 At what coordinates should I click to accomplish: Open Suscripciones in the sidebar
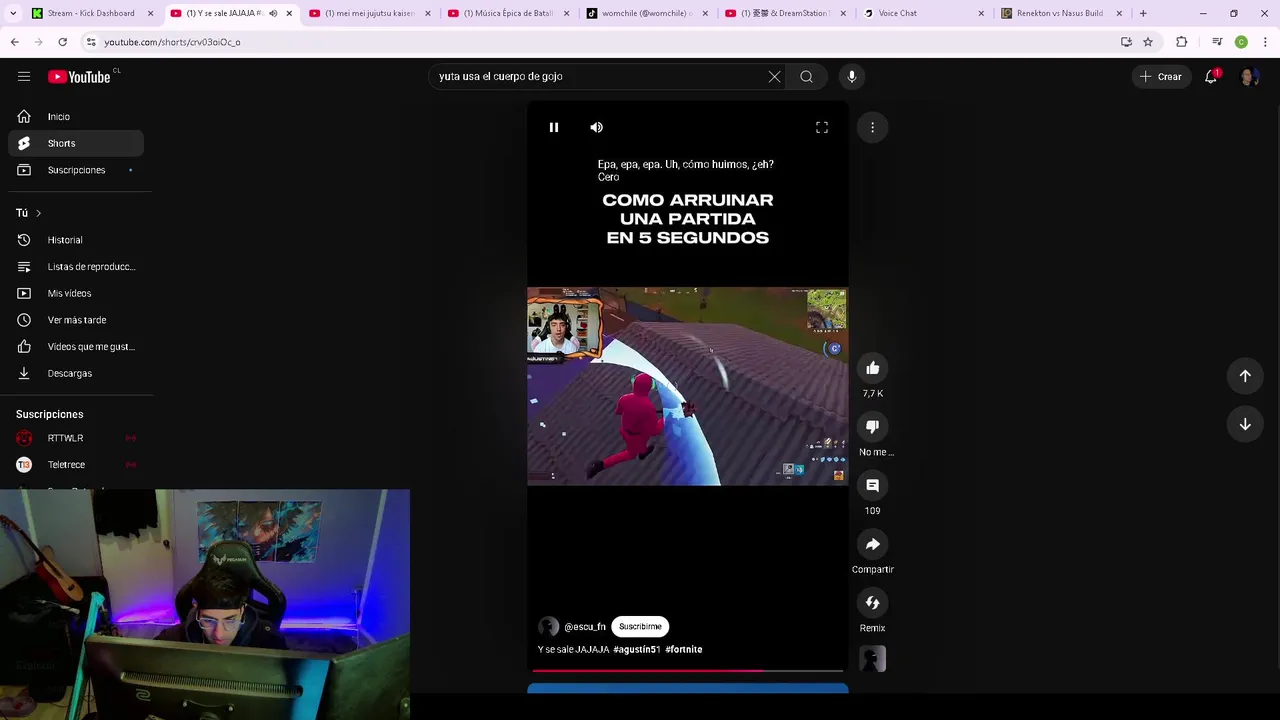pos(76,170)
